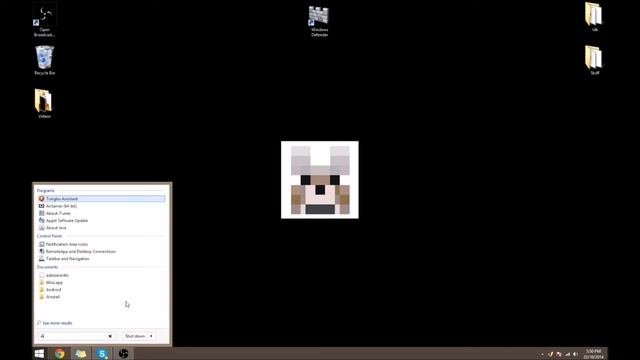Screen dimensions: 640x360
Task: Open Notification Area Icons control panel item
Action: (101, 244)
